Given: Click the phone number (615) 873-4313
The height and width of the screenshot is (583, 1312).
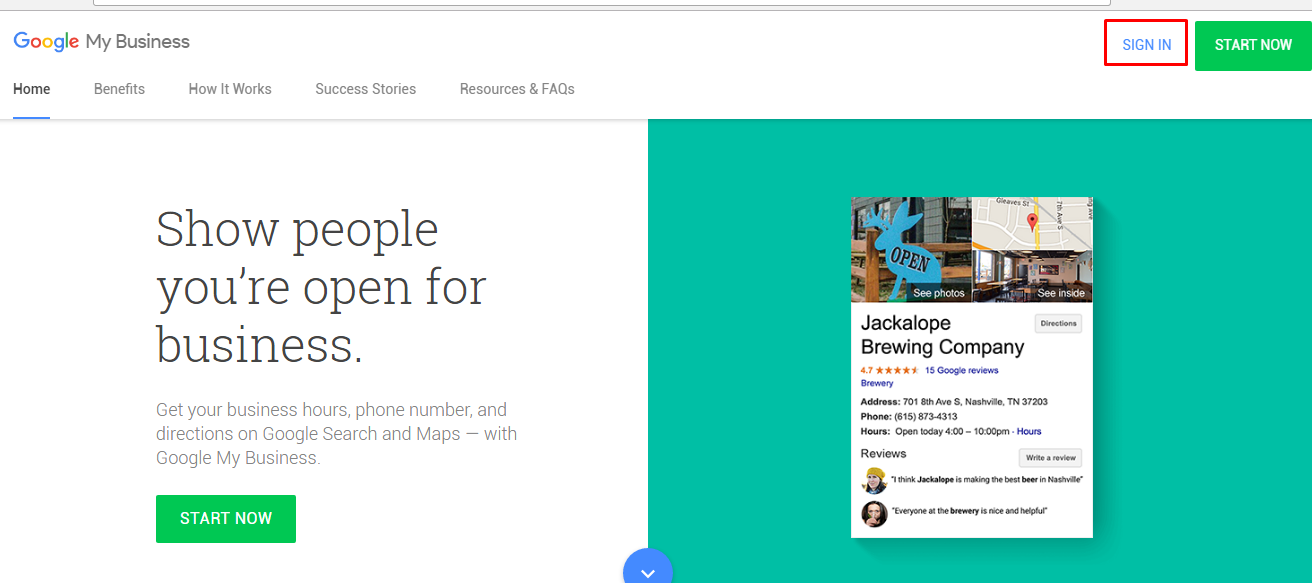Looking at the screenshot, I should point(926,417).
